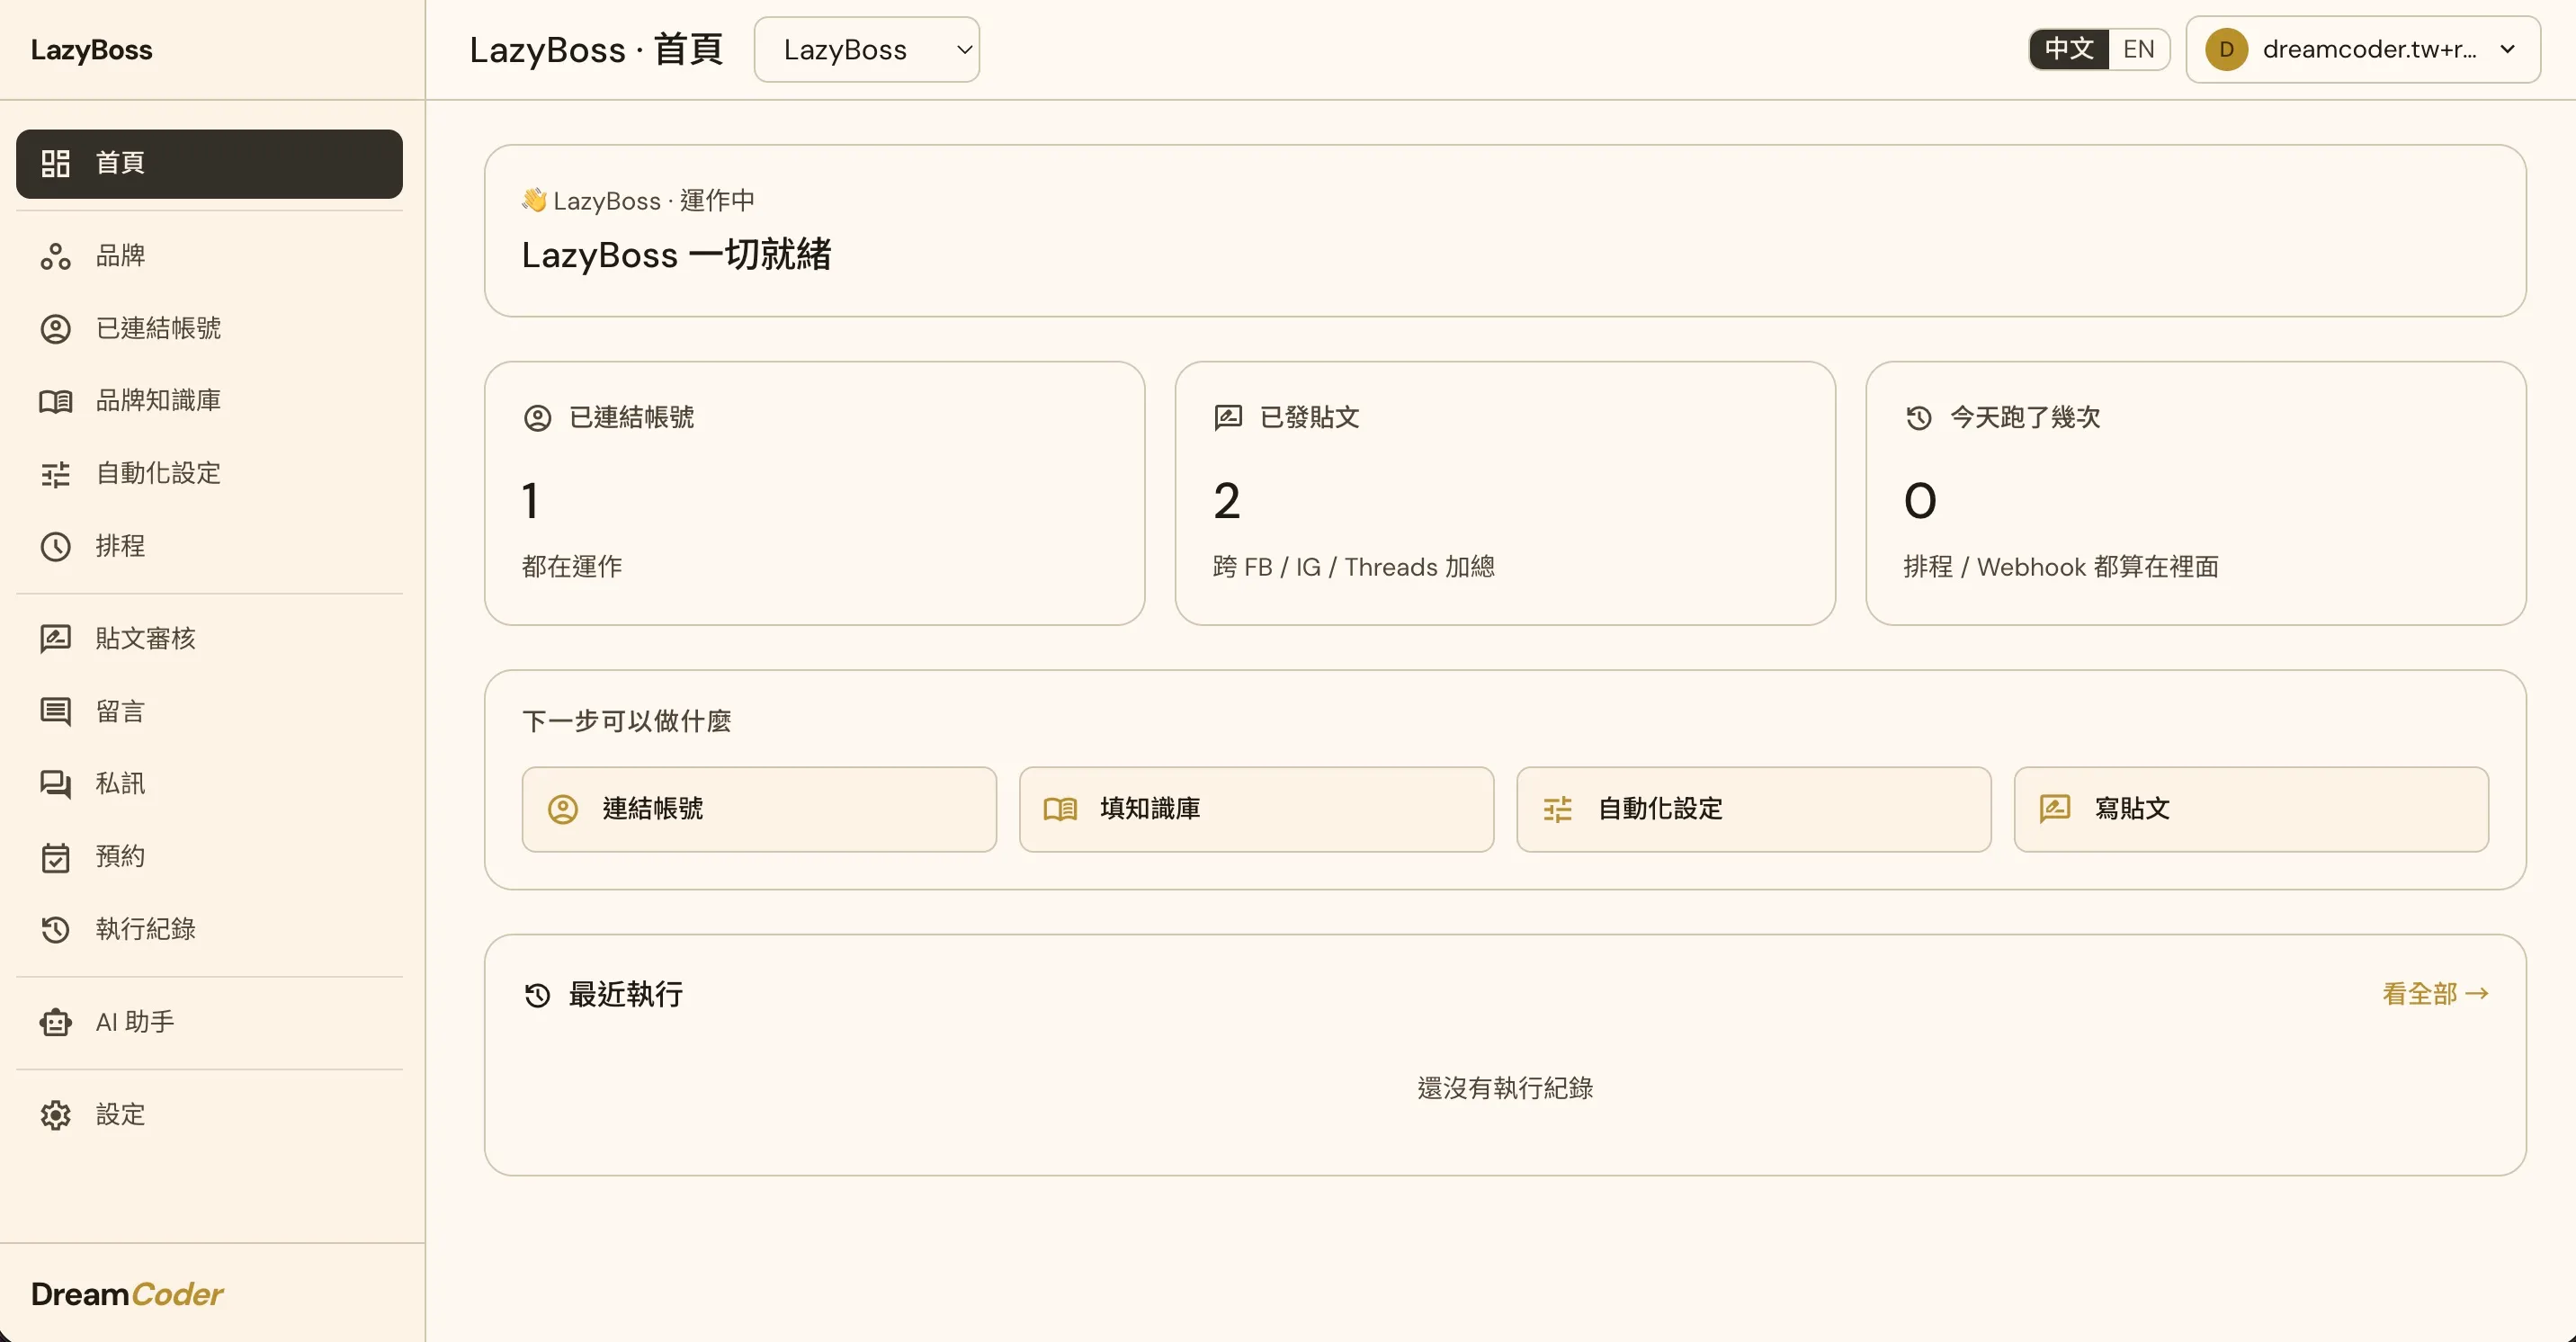The width and height of the screenshot is (2576, 1342).
Task: Expand the dreamcoder.tw account menu
Action: tap(2362, 49)
